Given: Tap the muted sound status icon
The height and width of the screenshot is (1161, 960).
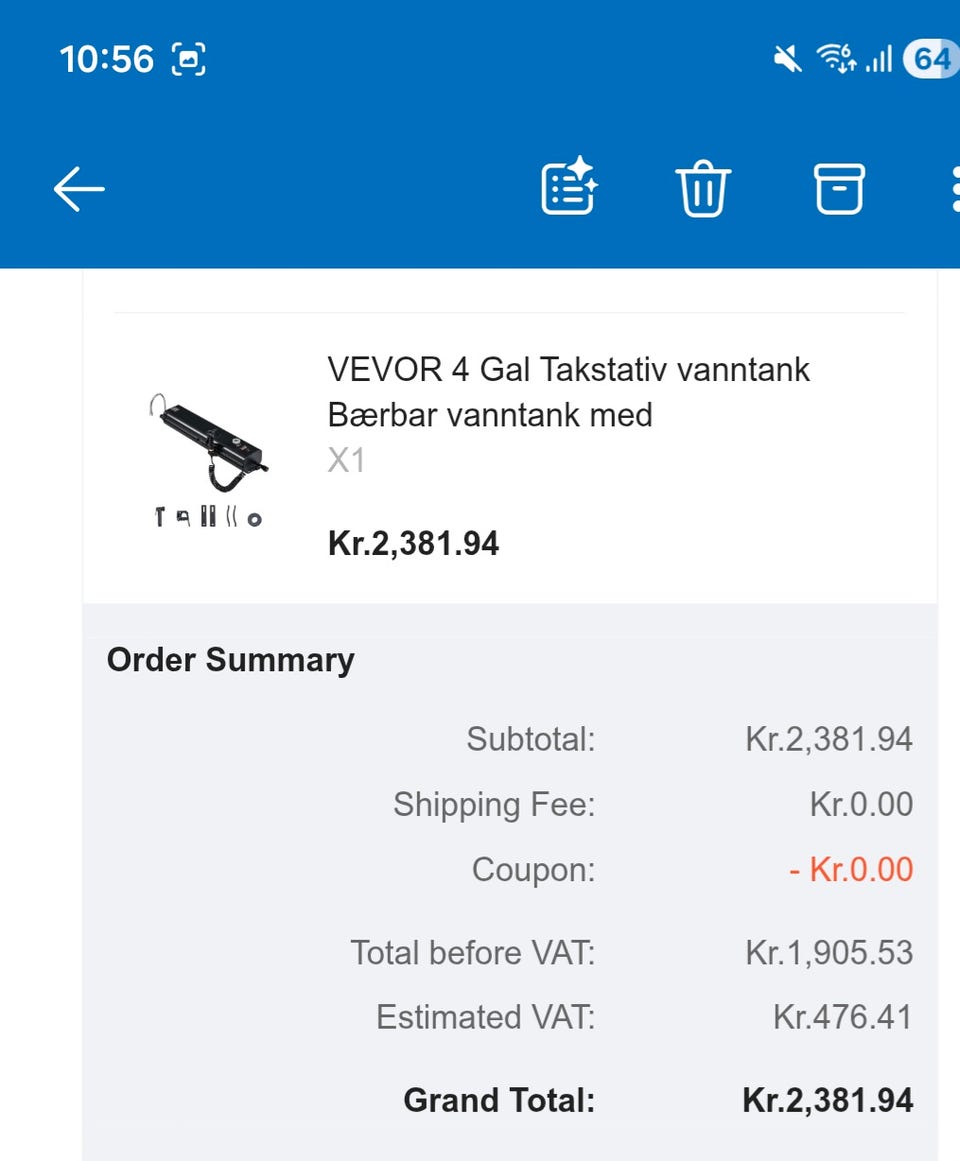Looking at the screenshot, I should 788,60.
